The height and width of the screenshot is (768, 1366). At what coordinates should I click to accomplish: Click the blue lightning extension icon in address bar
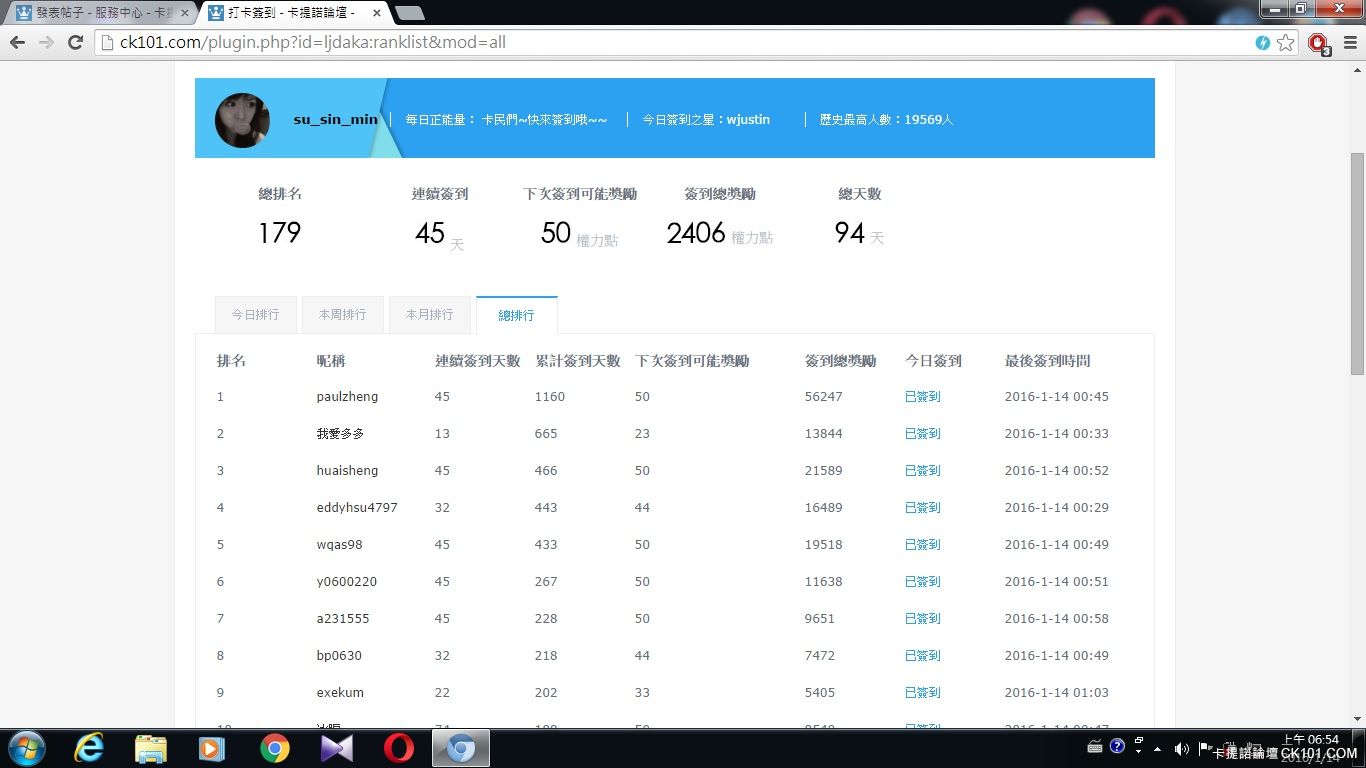click(x=1263, y=42)
